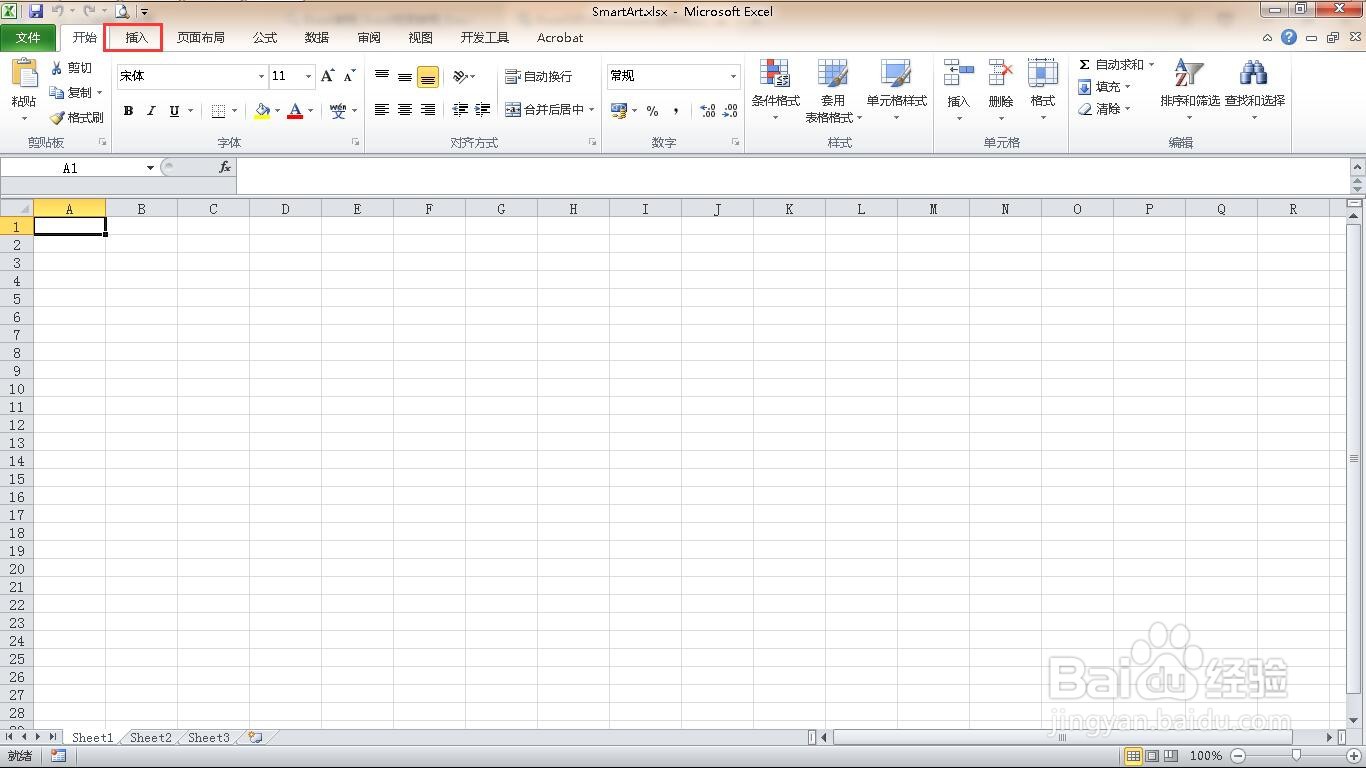Switch to 数据 (Data) tab
The width and height of the screenshot is (1366, 768).
click(317, 38)
